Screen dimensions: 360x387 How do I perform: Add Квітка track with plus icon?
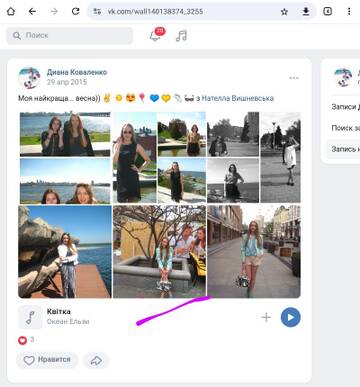(x=266, y=317)
